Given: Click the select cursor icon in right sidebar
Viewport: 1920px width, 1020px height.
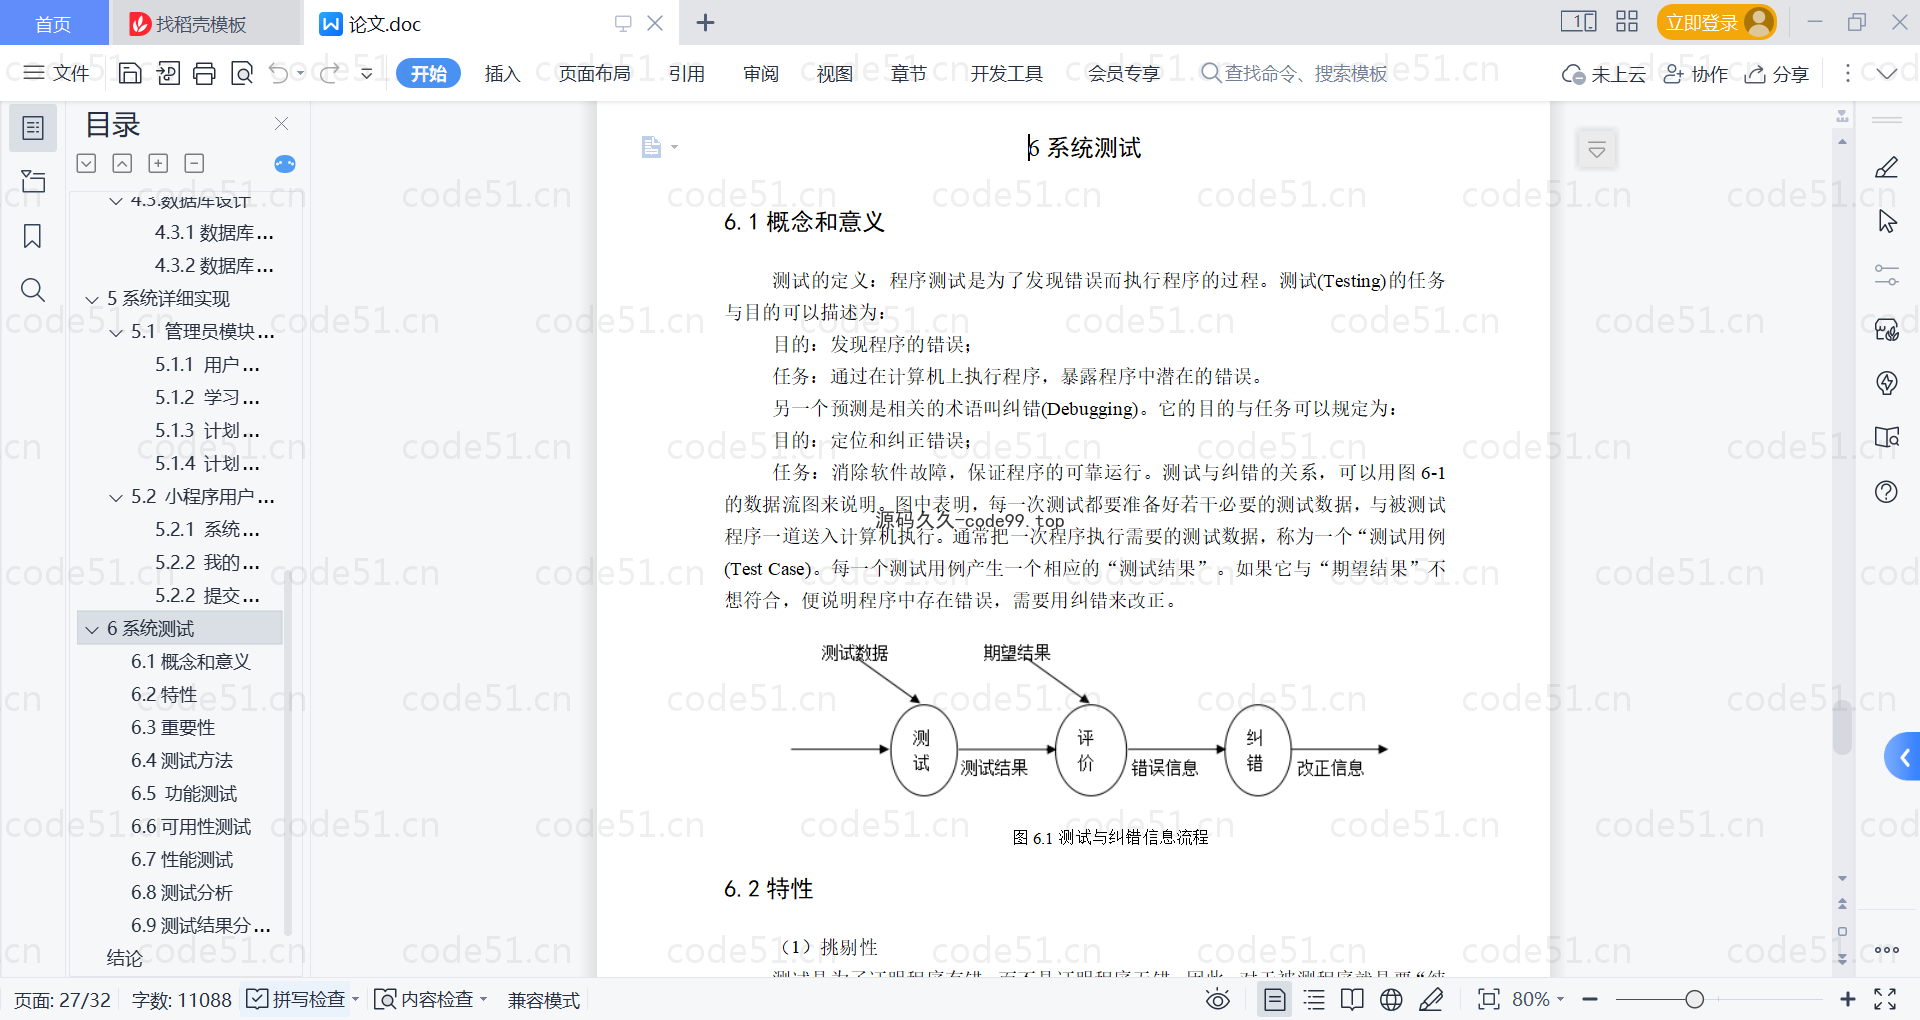Looking at the screenshot, I should [x=1886, y=221].
